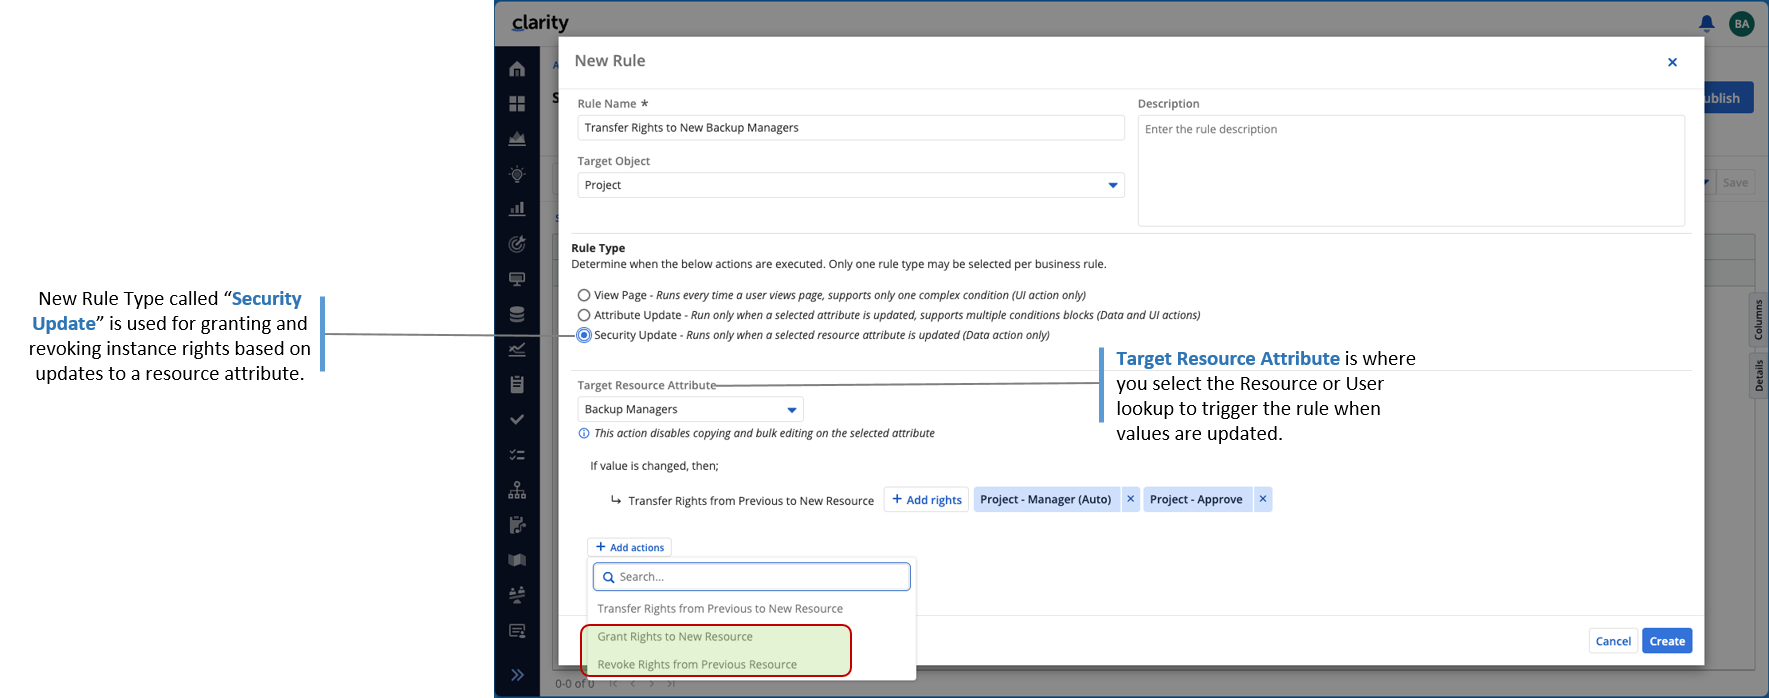The image size is (1769, 698).
Task: Click the Cancel button
Action: coord(1613,641)
